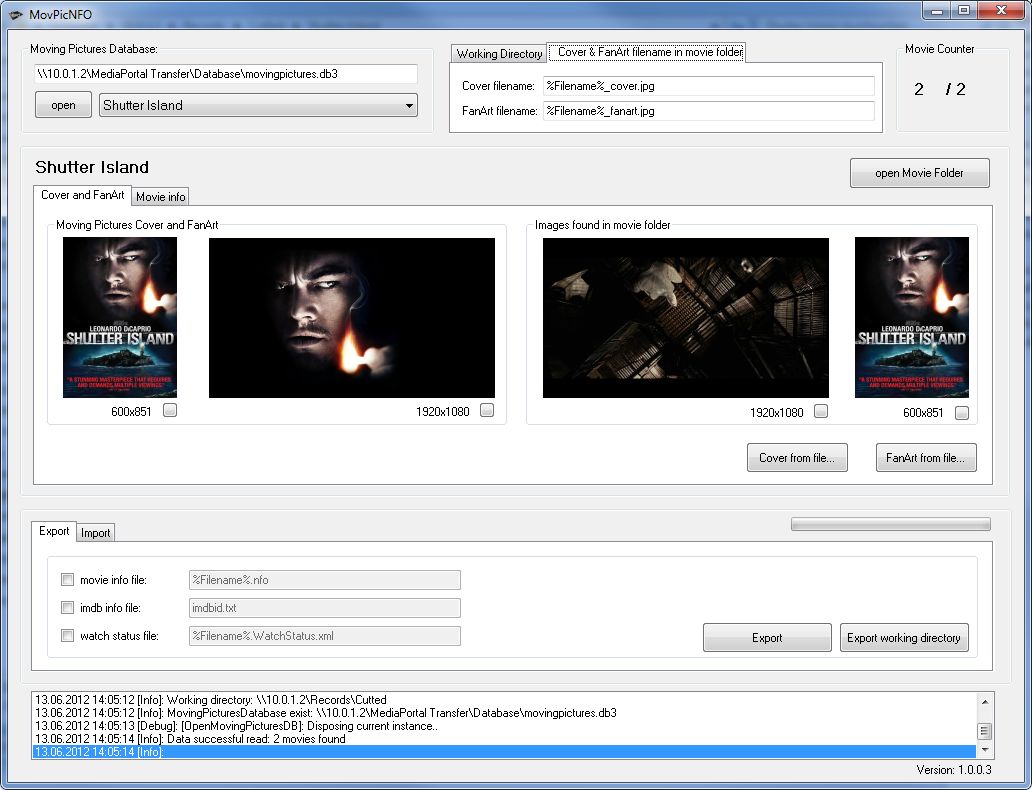Click the movie counter value '2 / 2'
The height and width of the screenshot is (790, 1032).
pyautogui.click(x=940, y=90)
